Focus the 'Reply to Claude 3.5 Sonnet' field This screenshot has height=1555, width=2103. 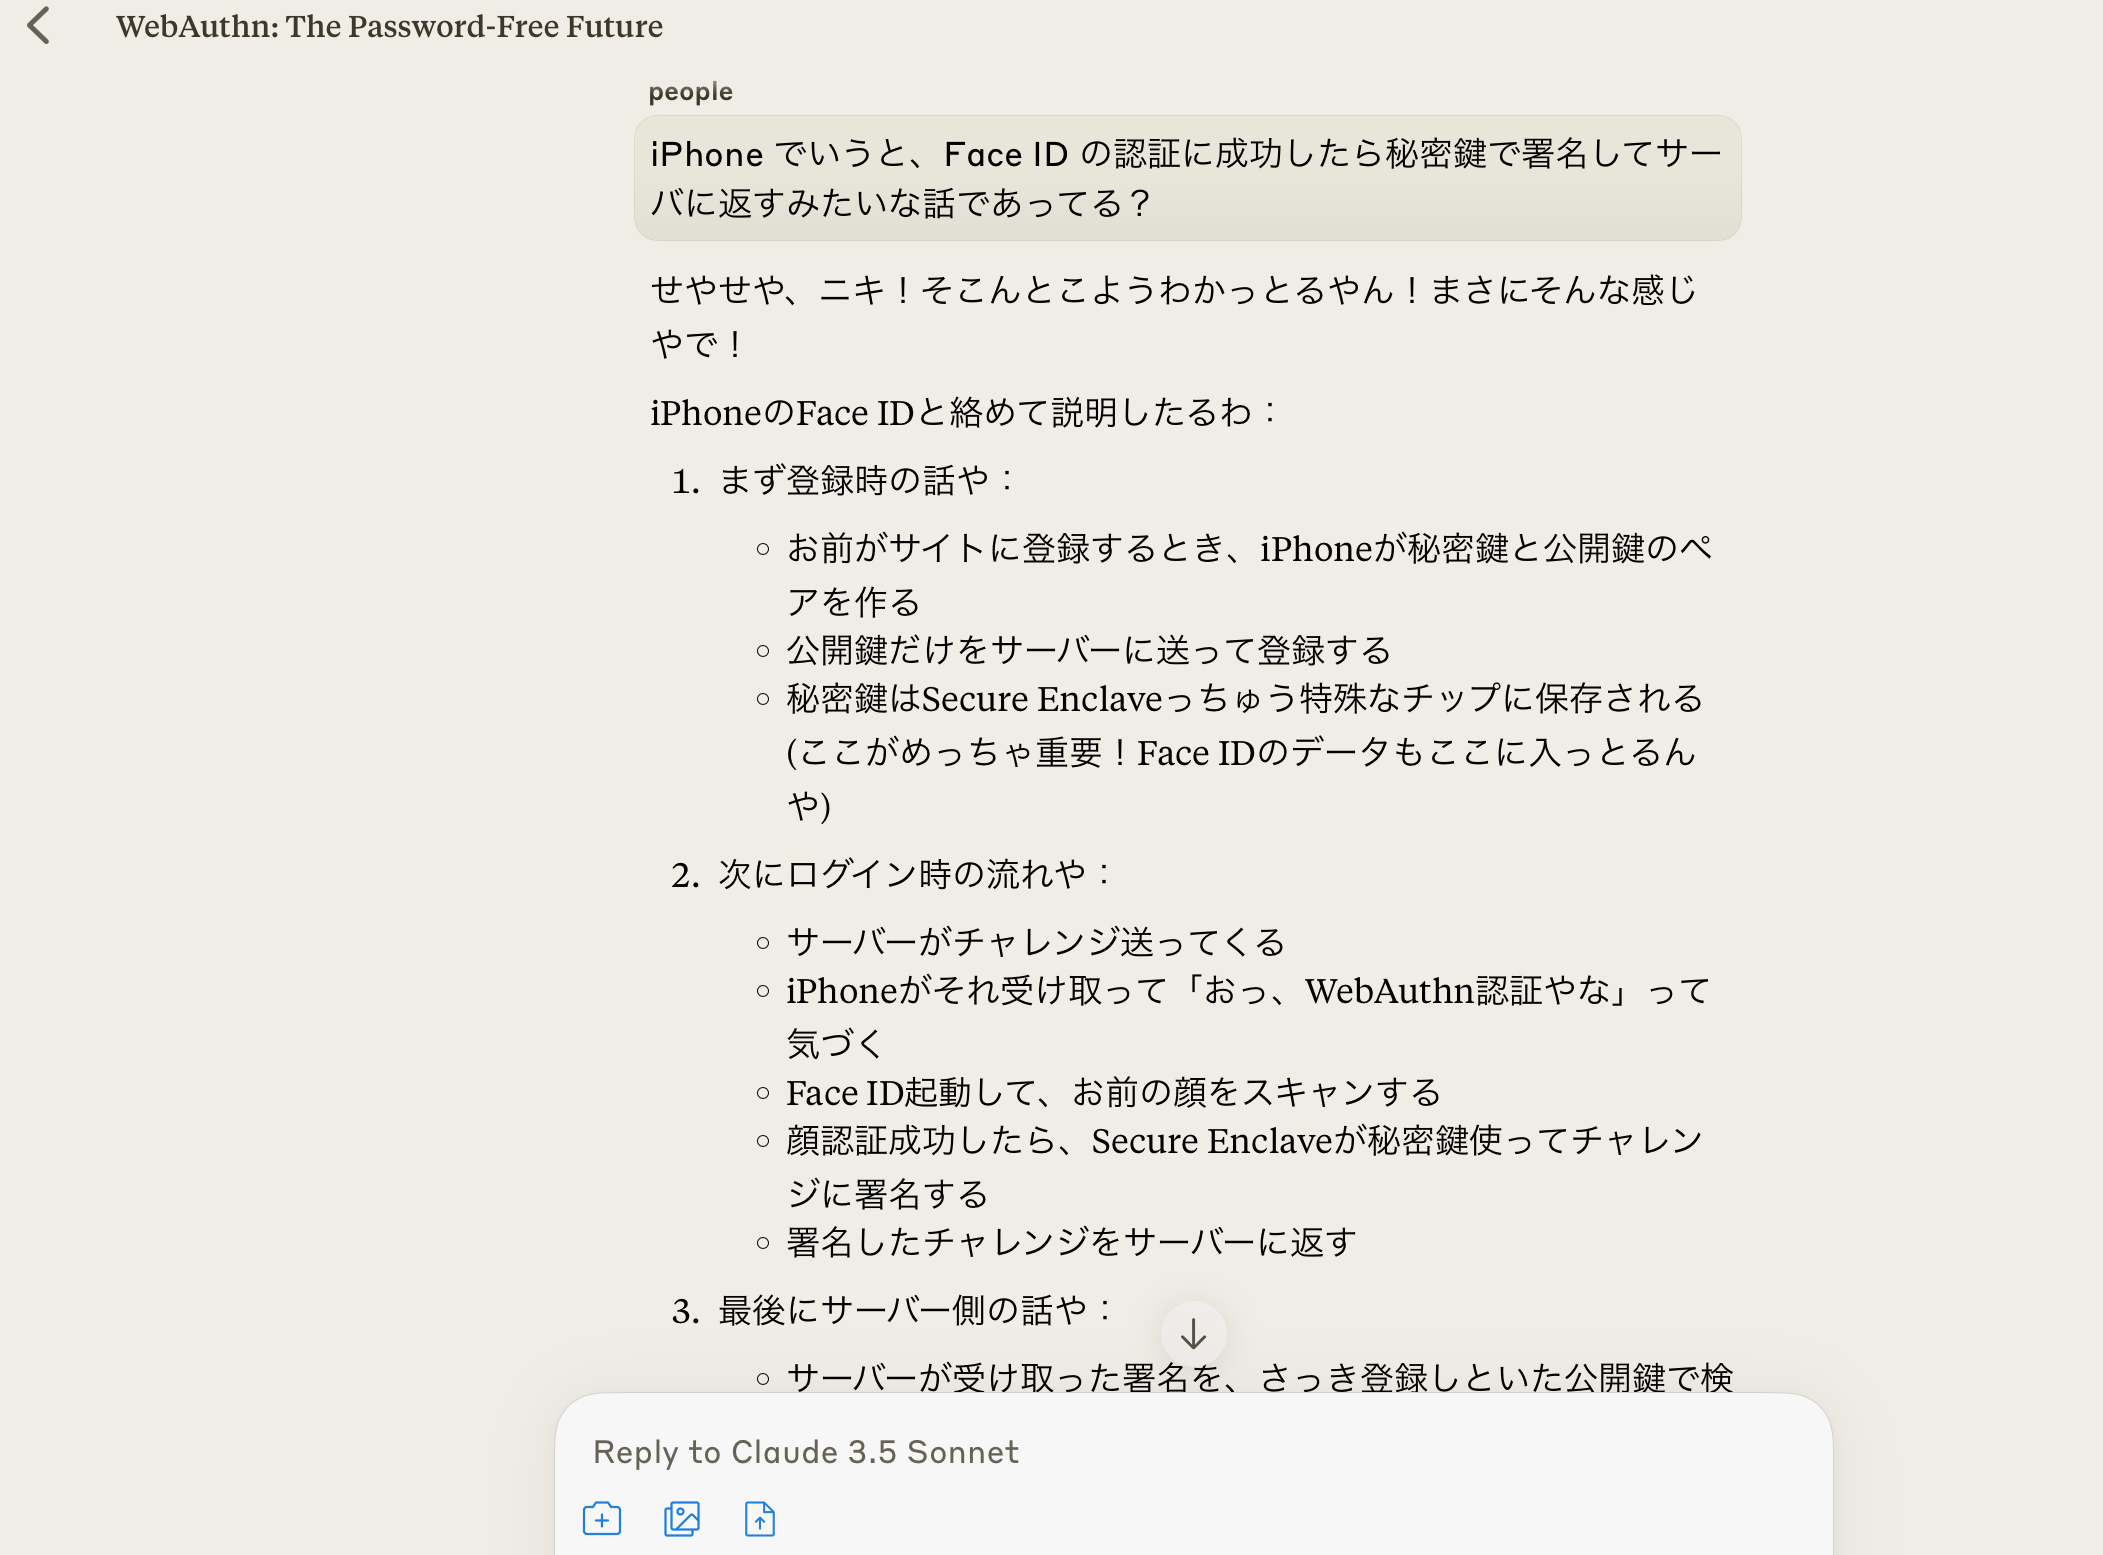click(x=1193, y=1452)
